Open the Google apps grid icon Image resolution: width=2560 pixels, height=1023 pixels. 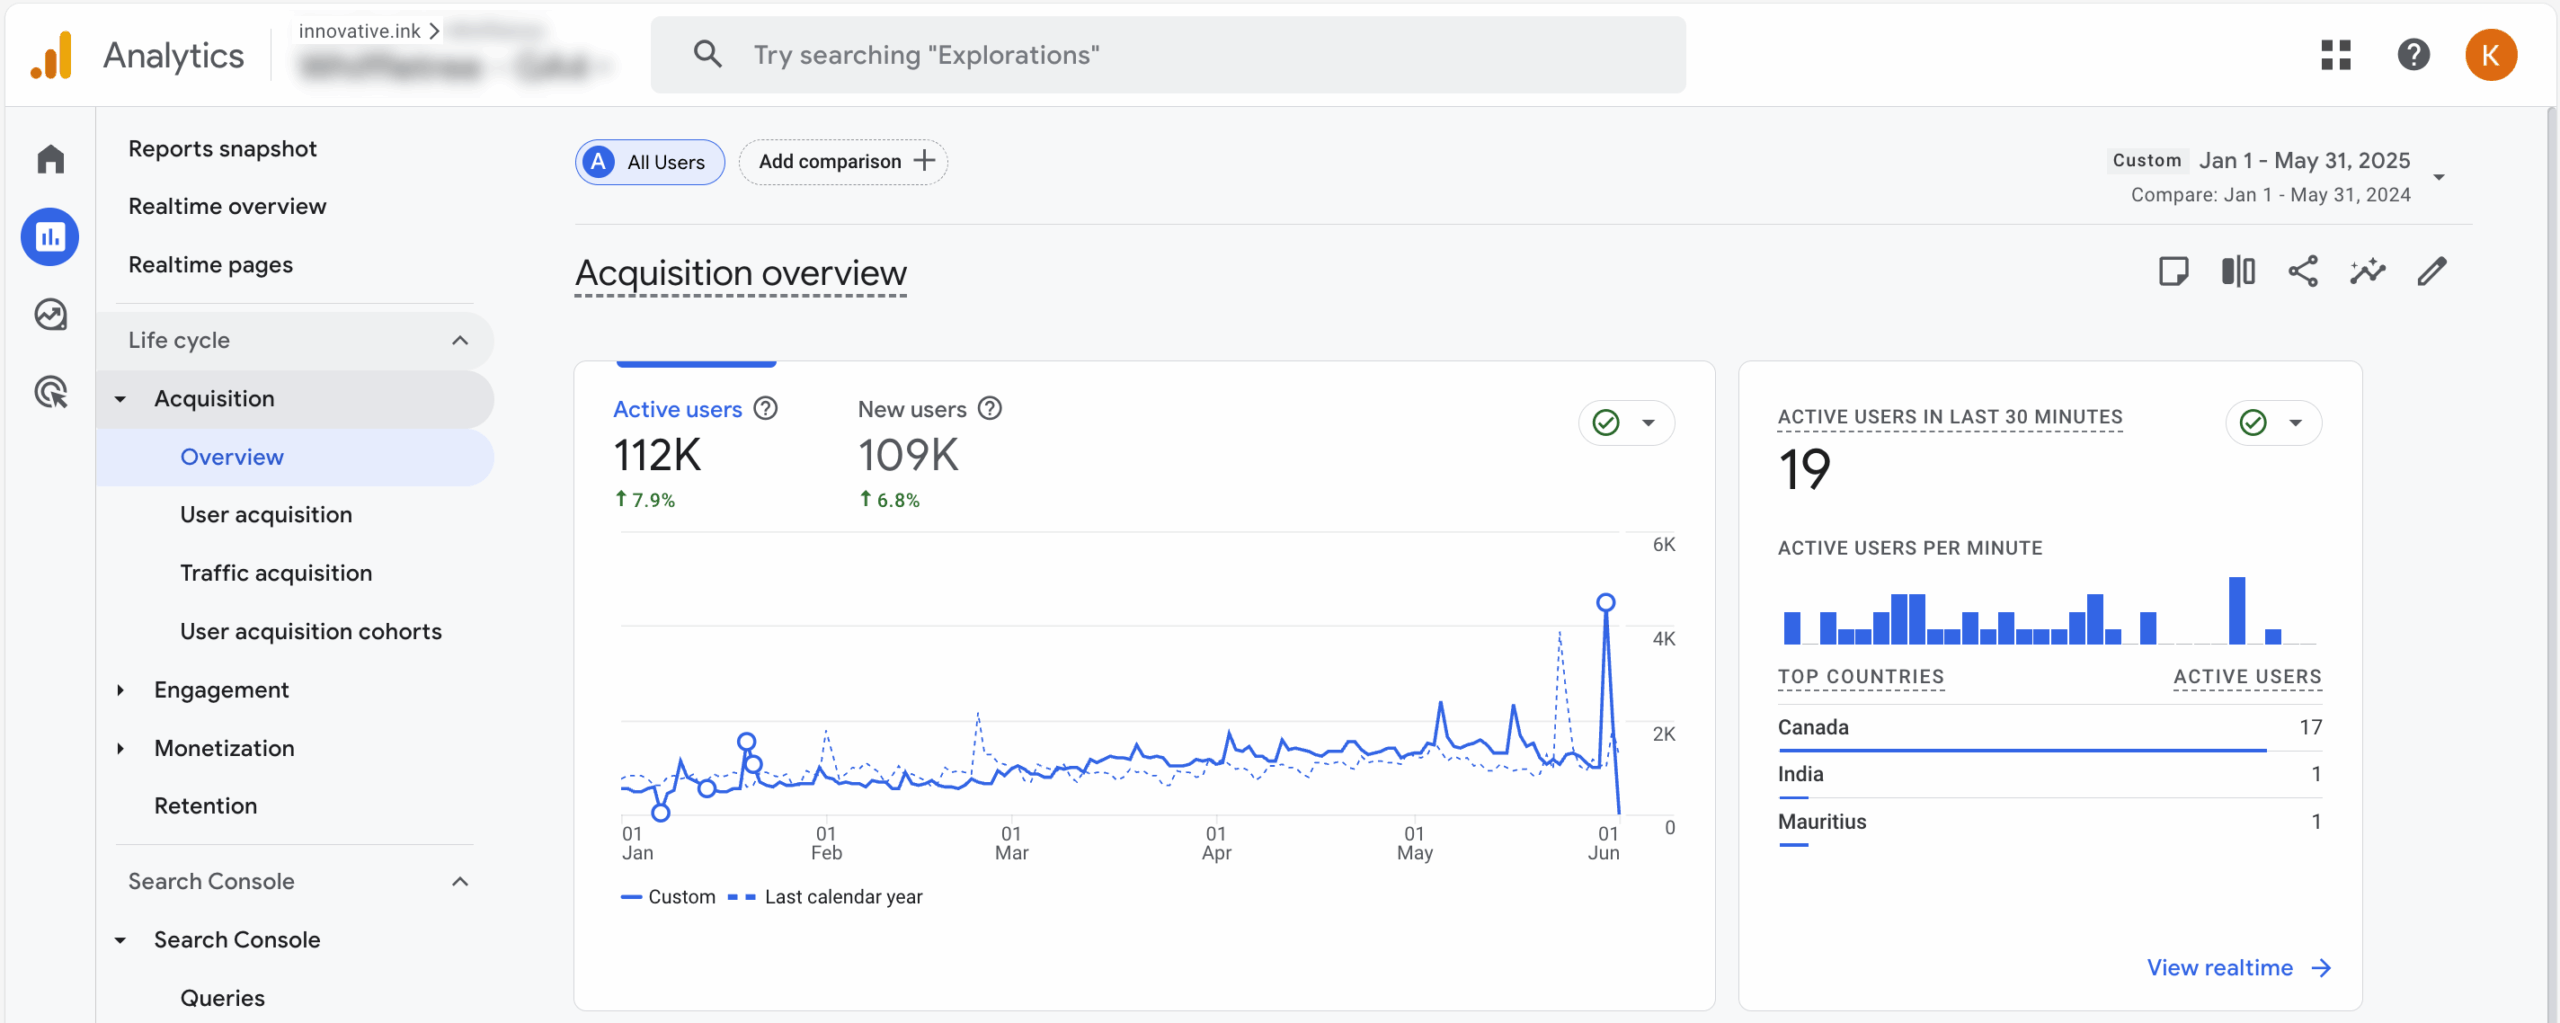tap(2336, 54)
